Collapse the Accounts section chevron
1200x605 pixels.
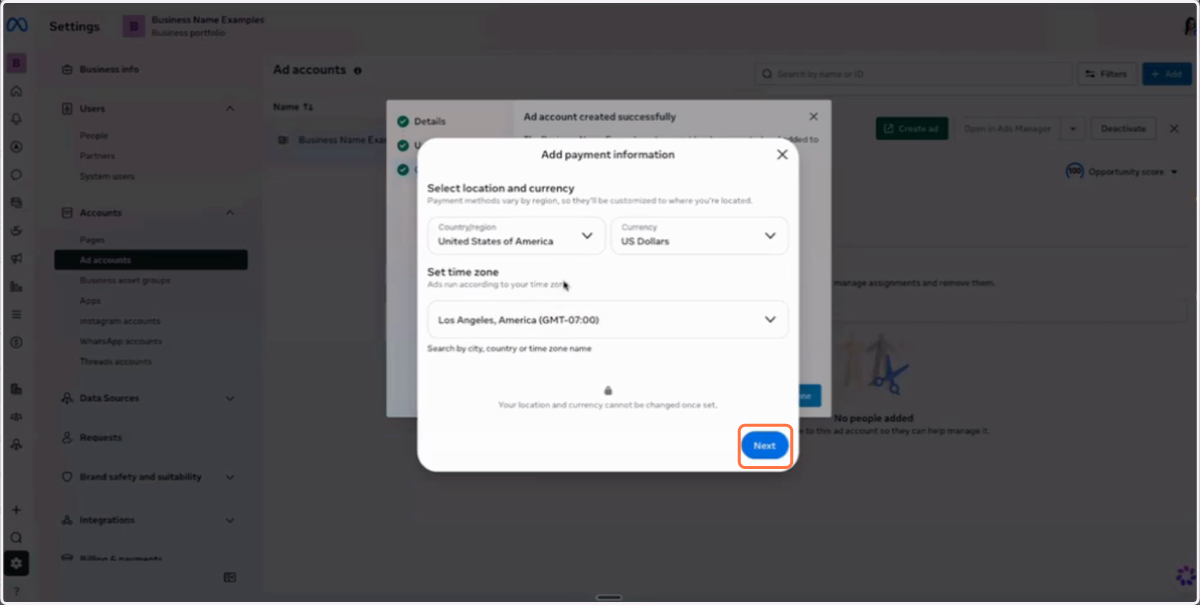tap(230, 213)
